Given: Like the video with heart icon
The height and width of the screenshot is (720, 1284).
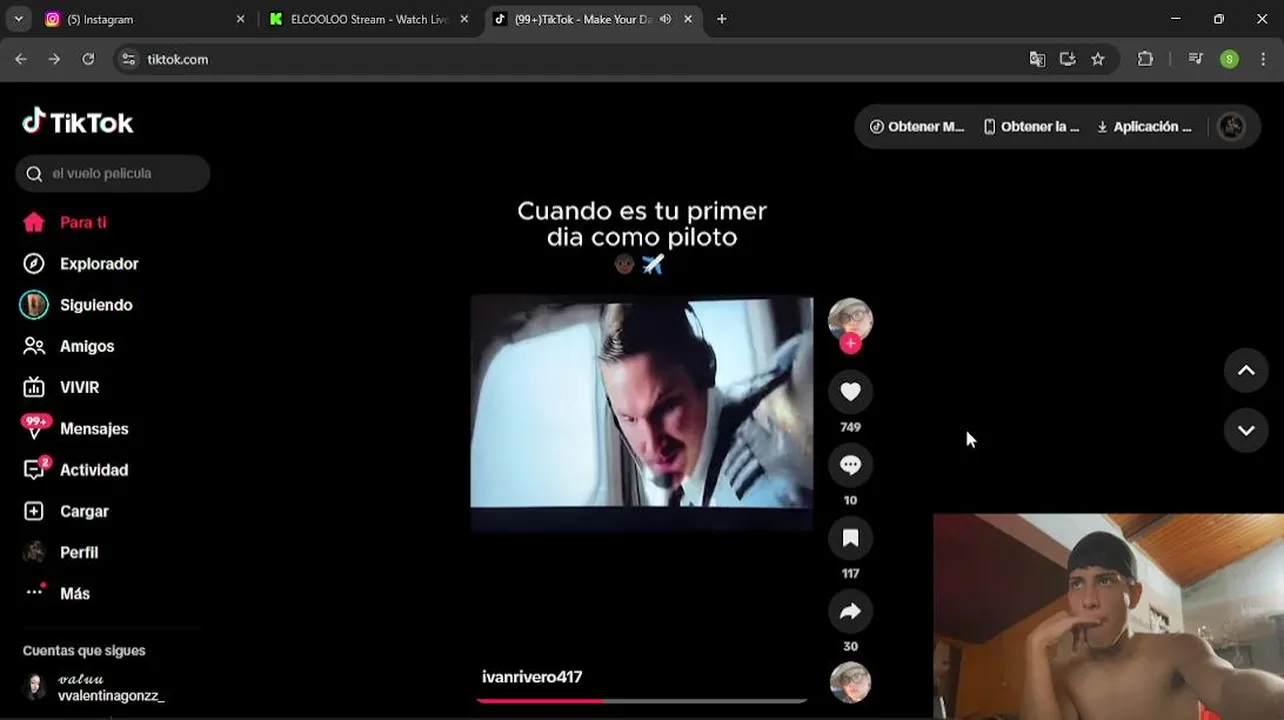Looking at the screenshot, I should [850, 392].
